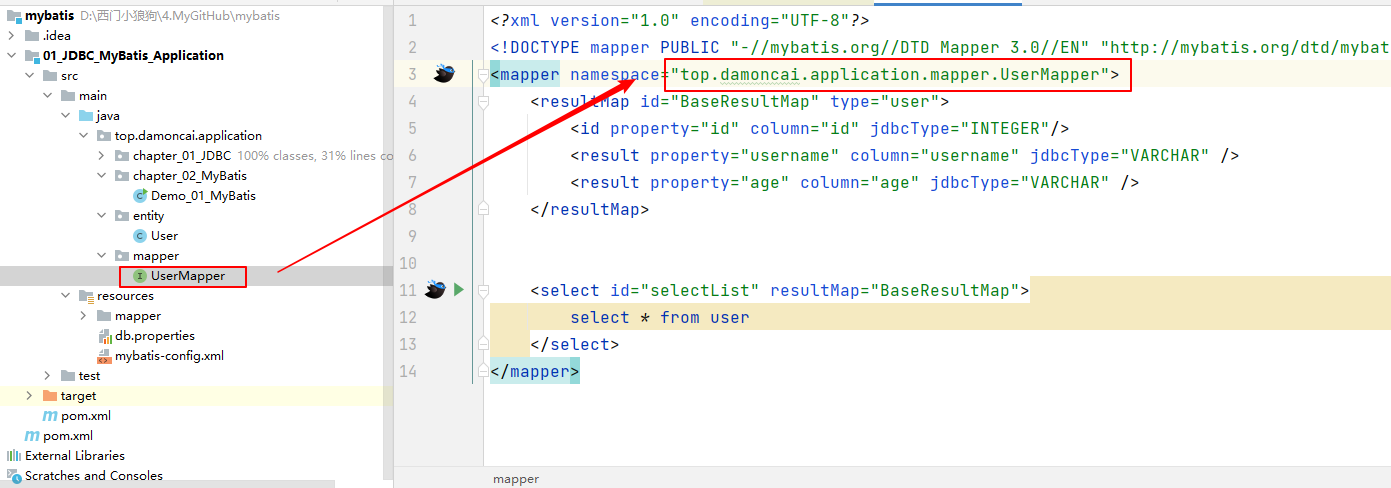The width and height of the screenshot is (1391, 488).
Task: Click the mapper breadcrumb at editor bottom
Action: tap(516, 479)
